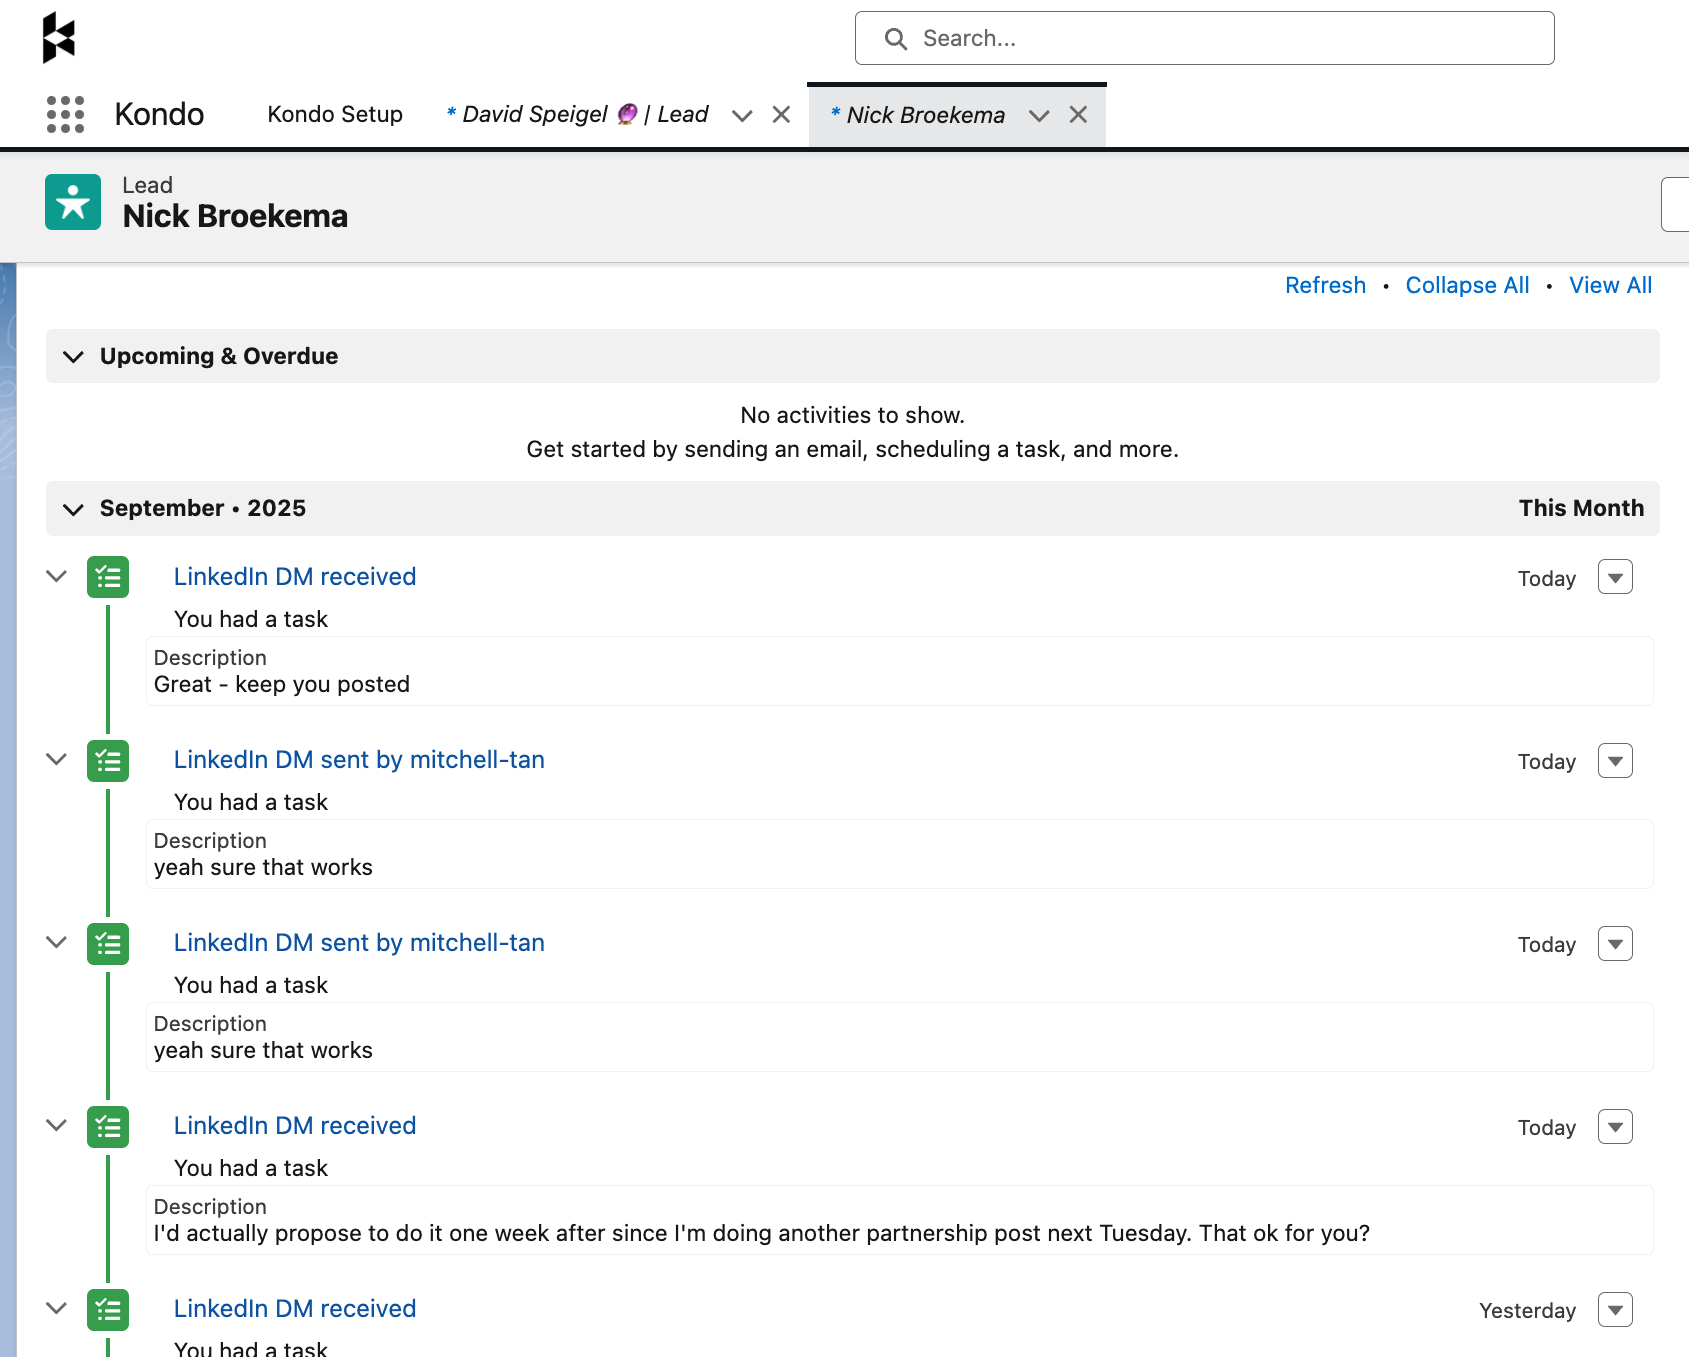Screen dimensions: 1689x1357
Task: Click the Kondo app name
Action: (x=159, y=114)
